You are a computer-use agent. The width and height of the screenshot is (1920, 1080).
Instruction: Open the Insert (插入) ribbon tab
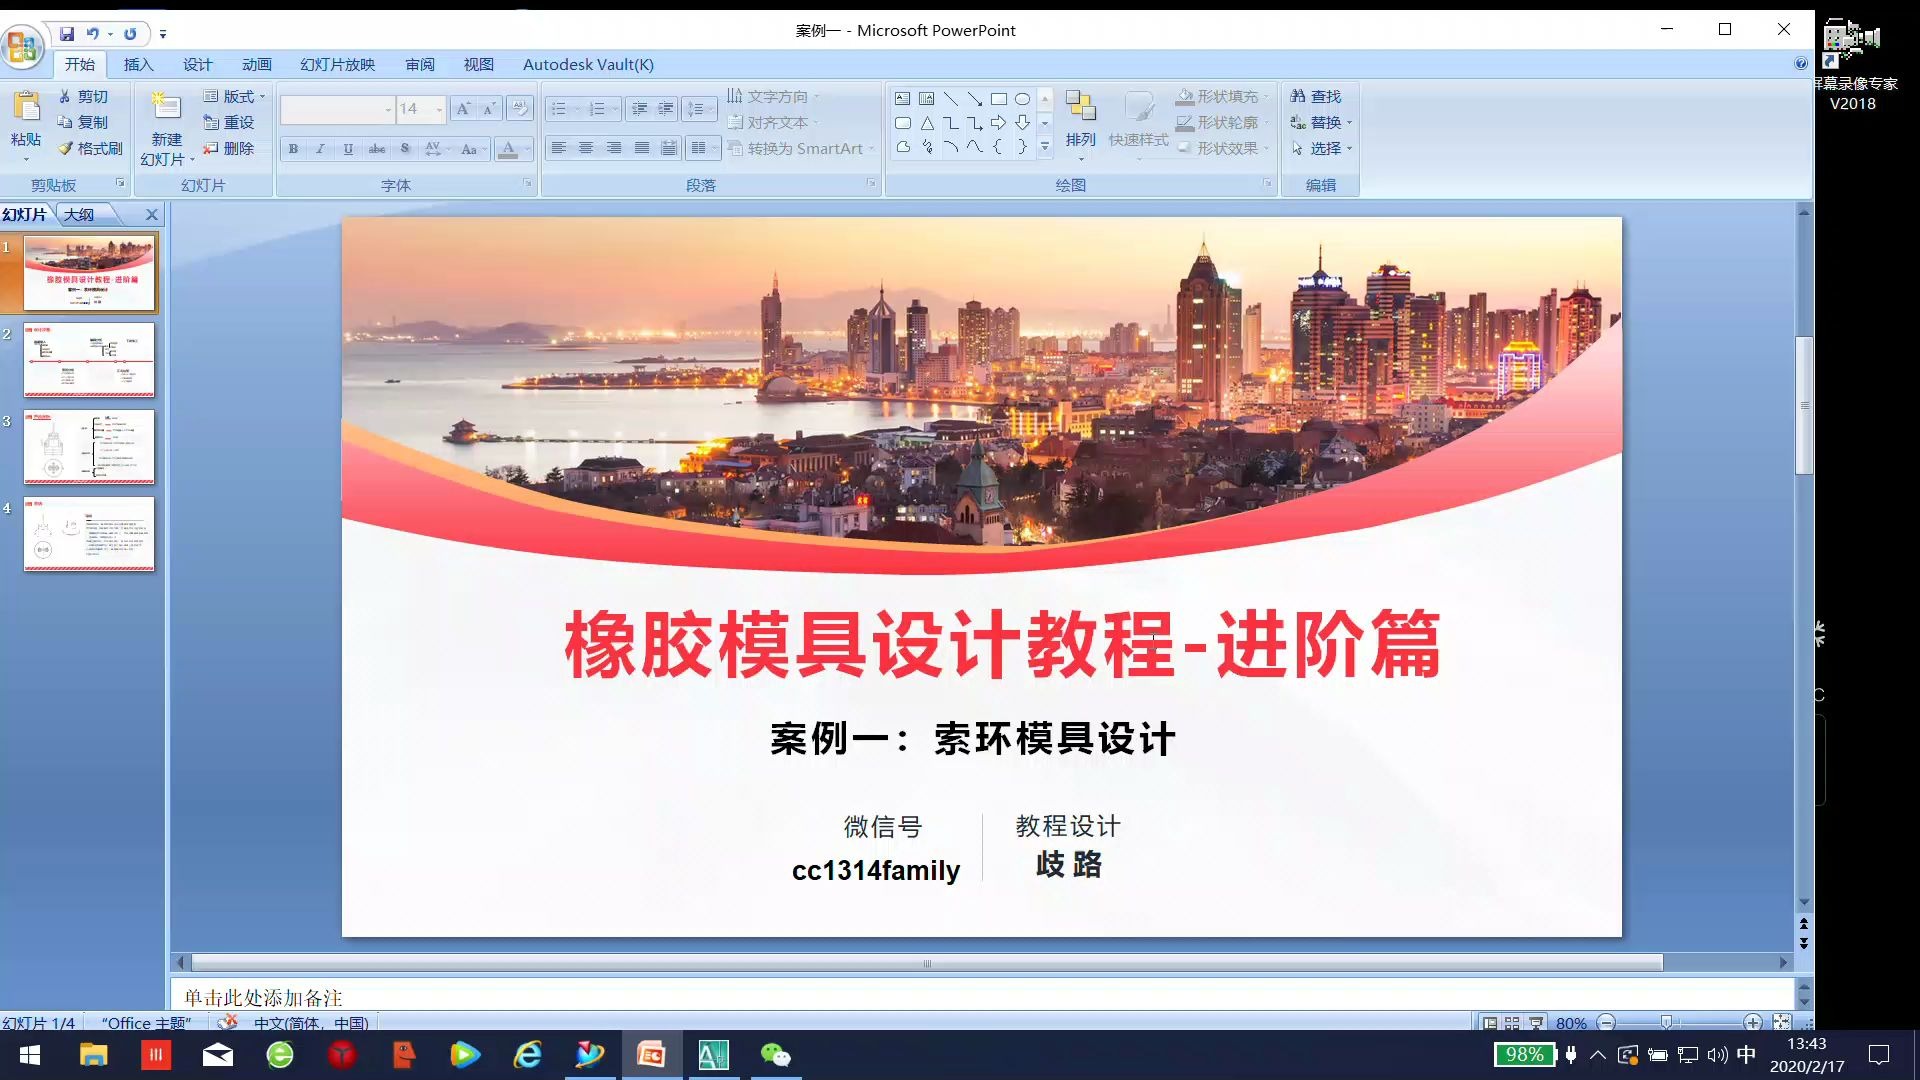(138, 64)
